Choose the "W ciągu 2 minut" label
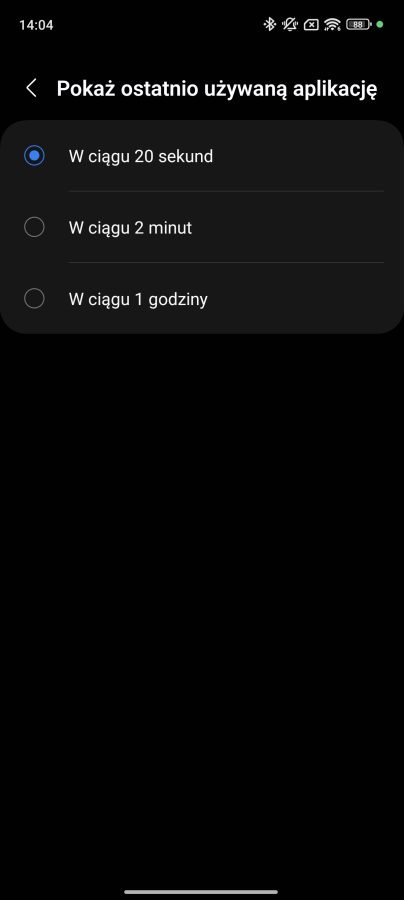The image size is (404, 900). [130, 228]
